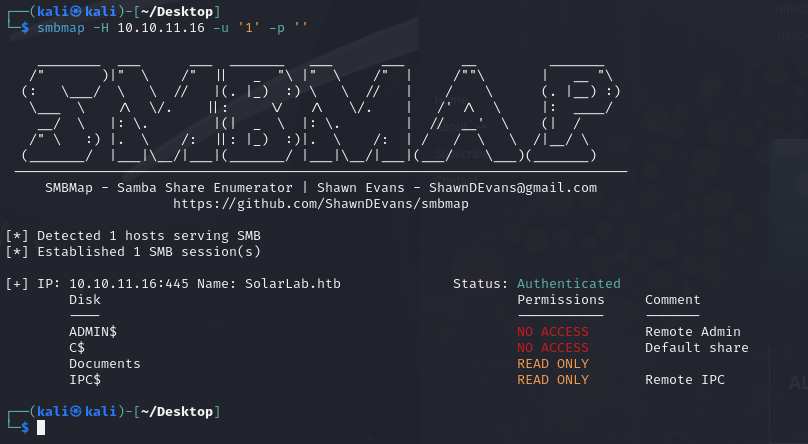Click the Documents share name

coord(105,364)
